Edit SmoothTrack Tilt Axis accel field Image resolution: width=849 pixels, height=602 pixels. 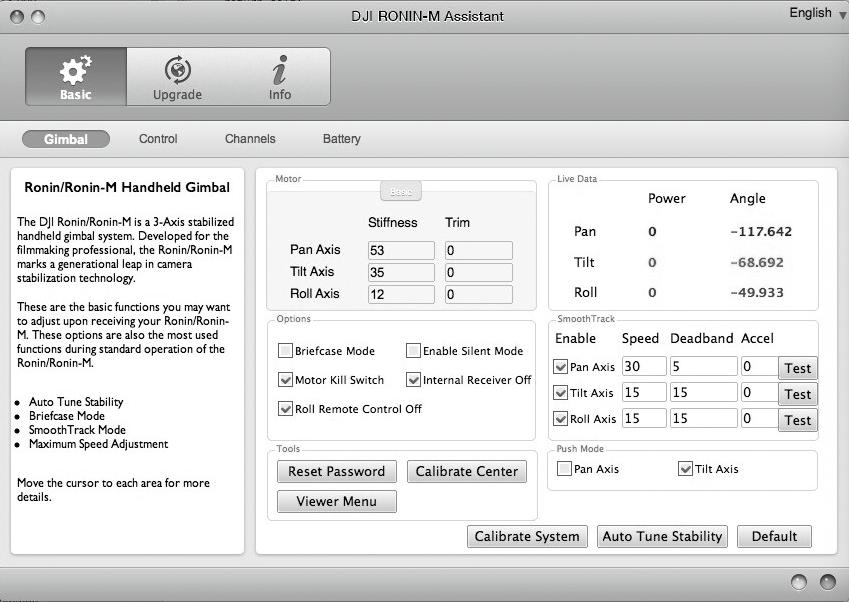(x=760, y=392)
